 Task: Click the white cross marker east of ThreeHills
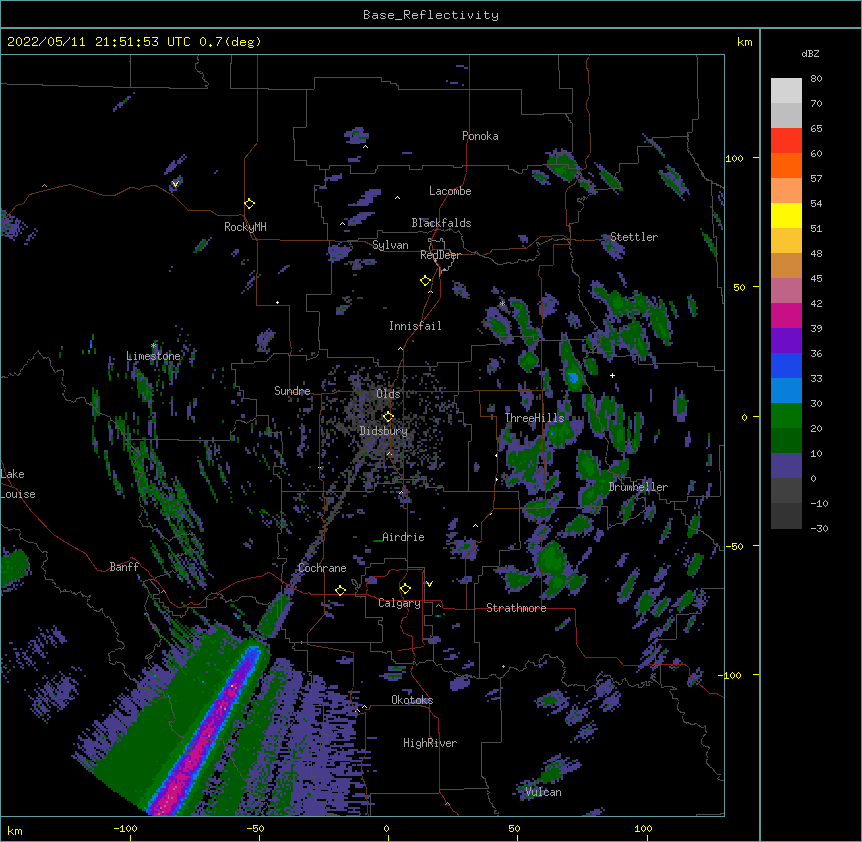612,375
